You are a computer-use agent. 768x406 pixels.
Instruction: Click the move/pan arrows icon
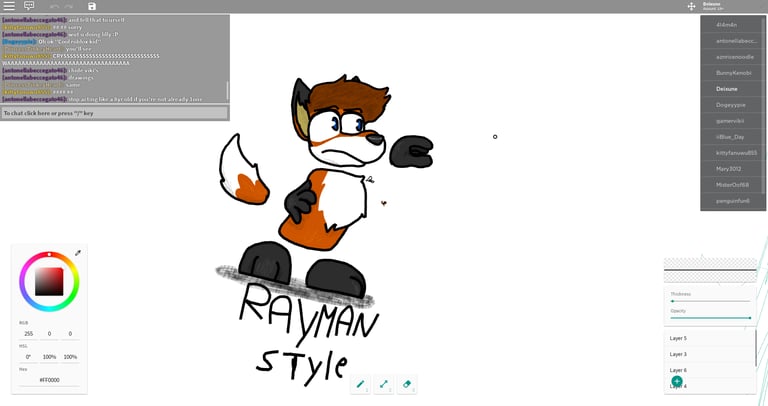691,6
